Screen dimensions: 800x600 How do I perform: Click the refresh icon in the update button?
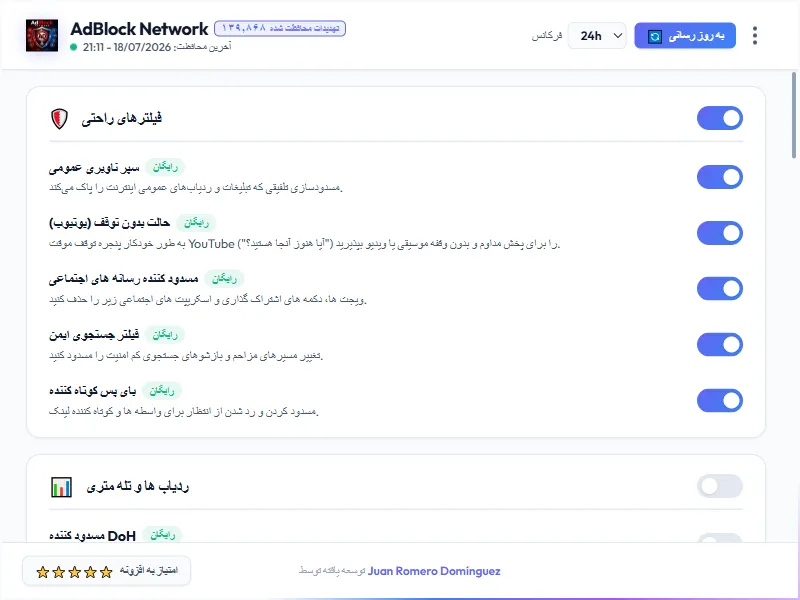coord(655,36)
